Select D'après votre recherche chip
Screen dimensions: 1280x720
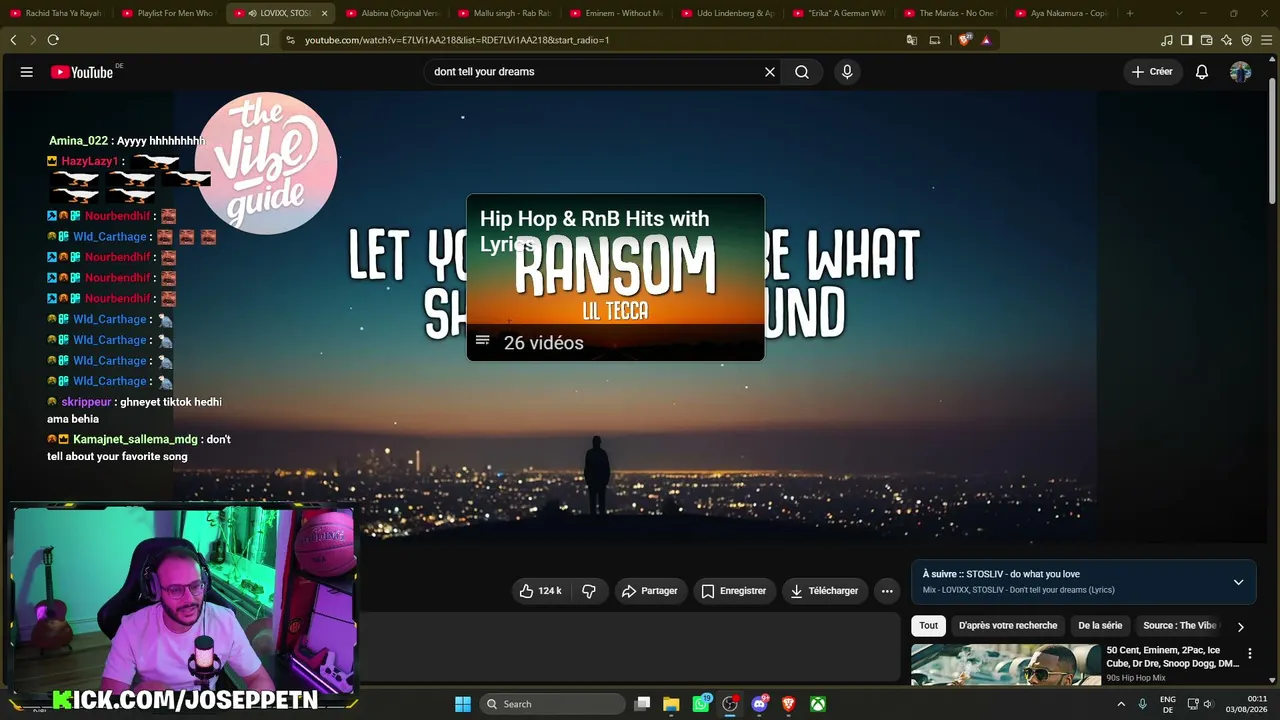pyautogui.click(x=1008, y=626)
